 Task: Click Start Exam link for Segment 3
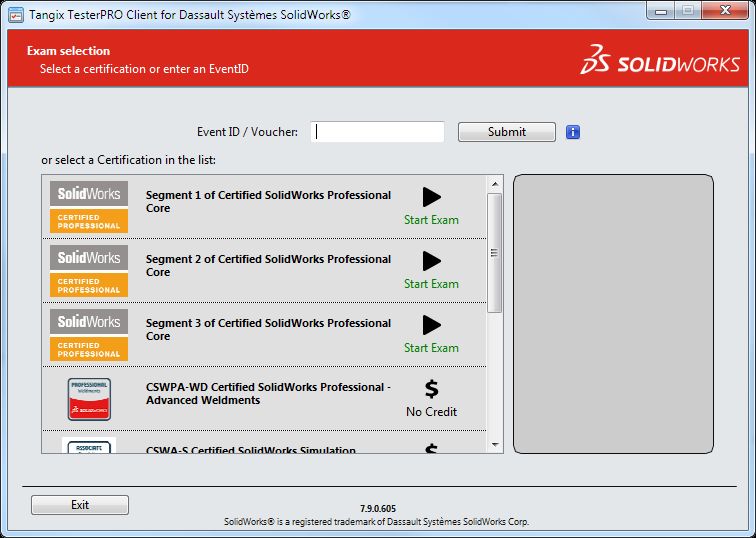[x=432, y=348]
